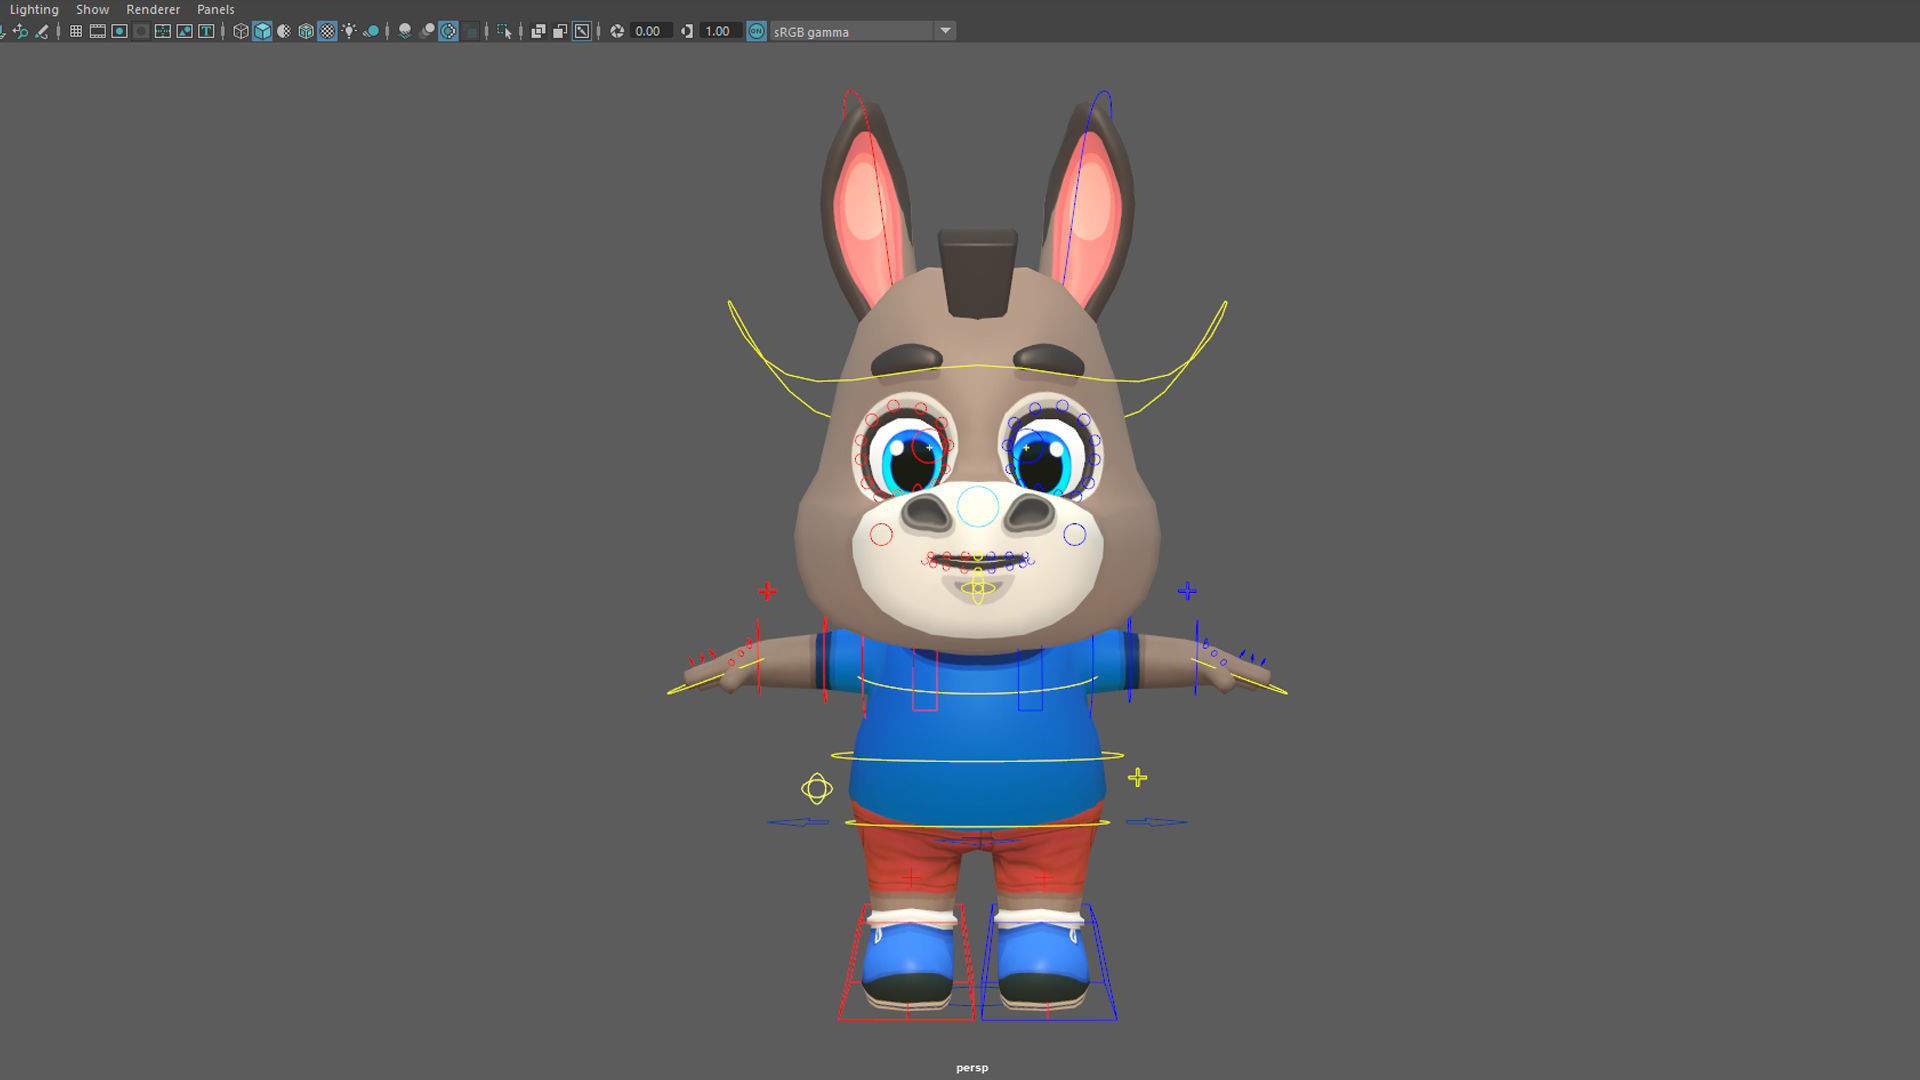The image size is (1920, 1080).
Task: Open the sRGB gamma dropdown
Action: [x=944, y=30]
